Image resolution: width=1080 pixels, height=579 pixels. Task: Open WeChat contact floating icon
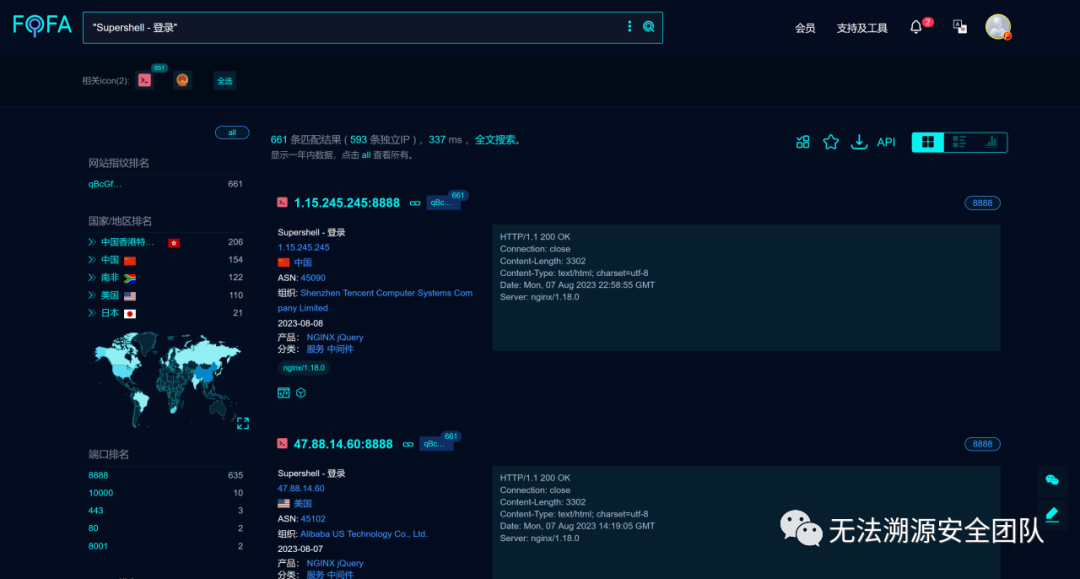pos(1052,480)
